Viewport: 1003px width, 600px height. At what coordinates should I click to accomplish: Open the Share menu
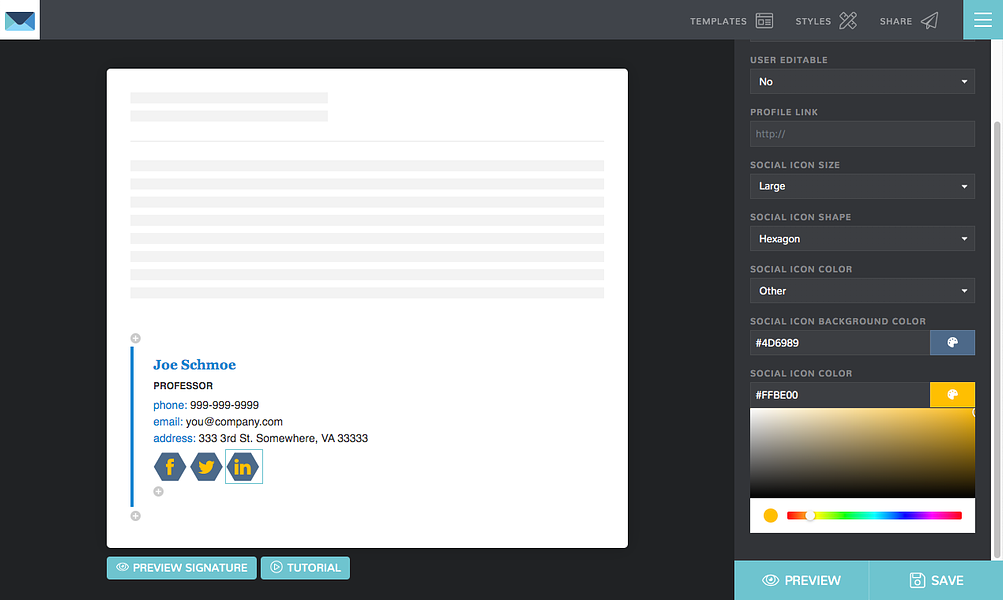click(x=909, y=21)
